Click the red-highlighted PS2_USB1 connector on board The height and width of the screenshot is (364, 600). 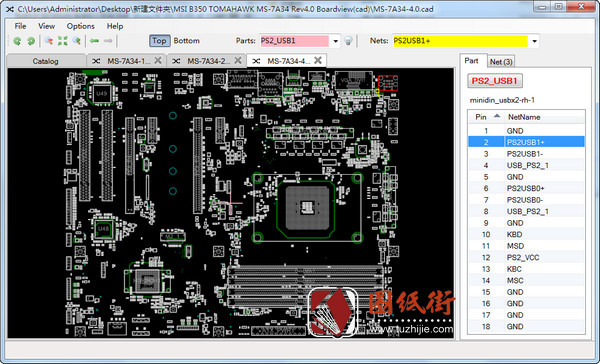[388, 83]
